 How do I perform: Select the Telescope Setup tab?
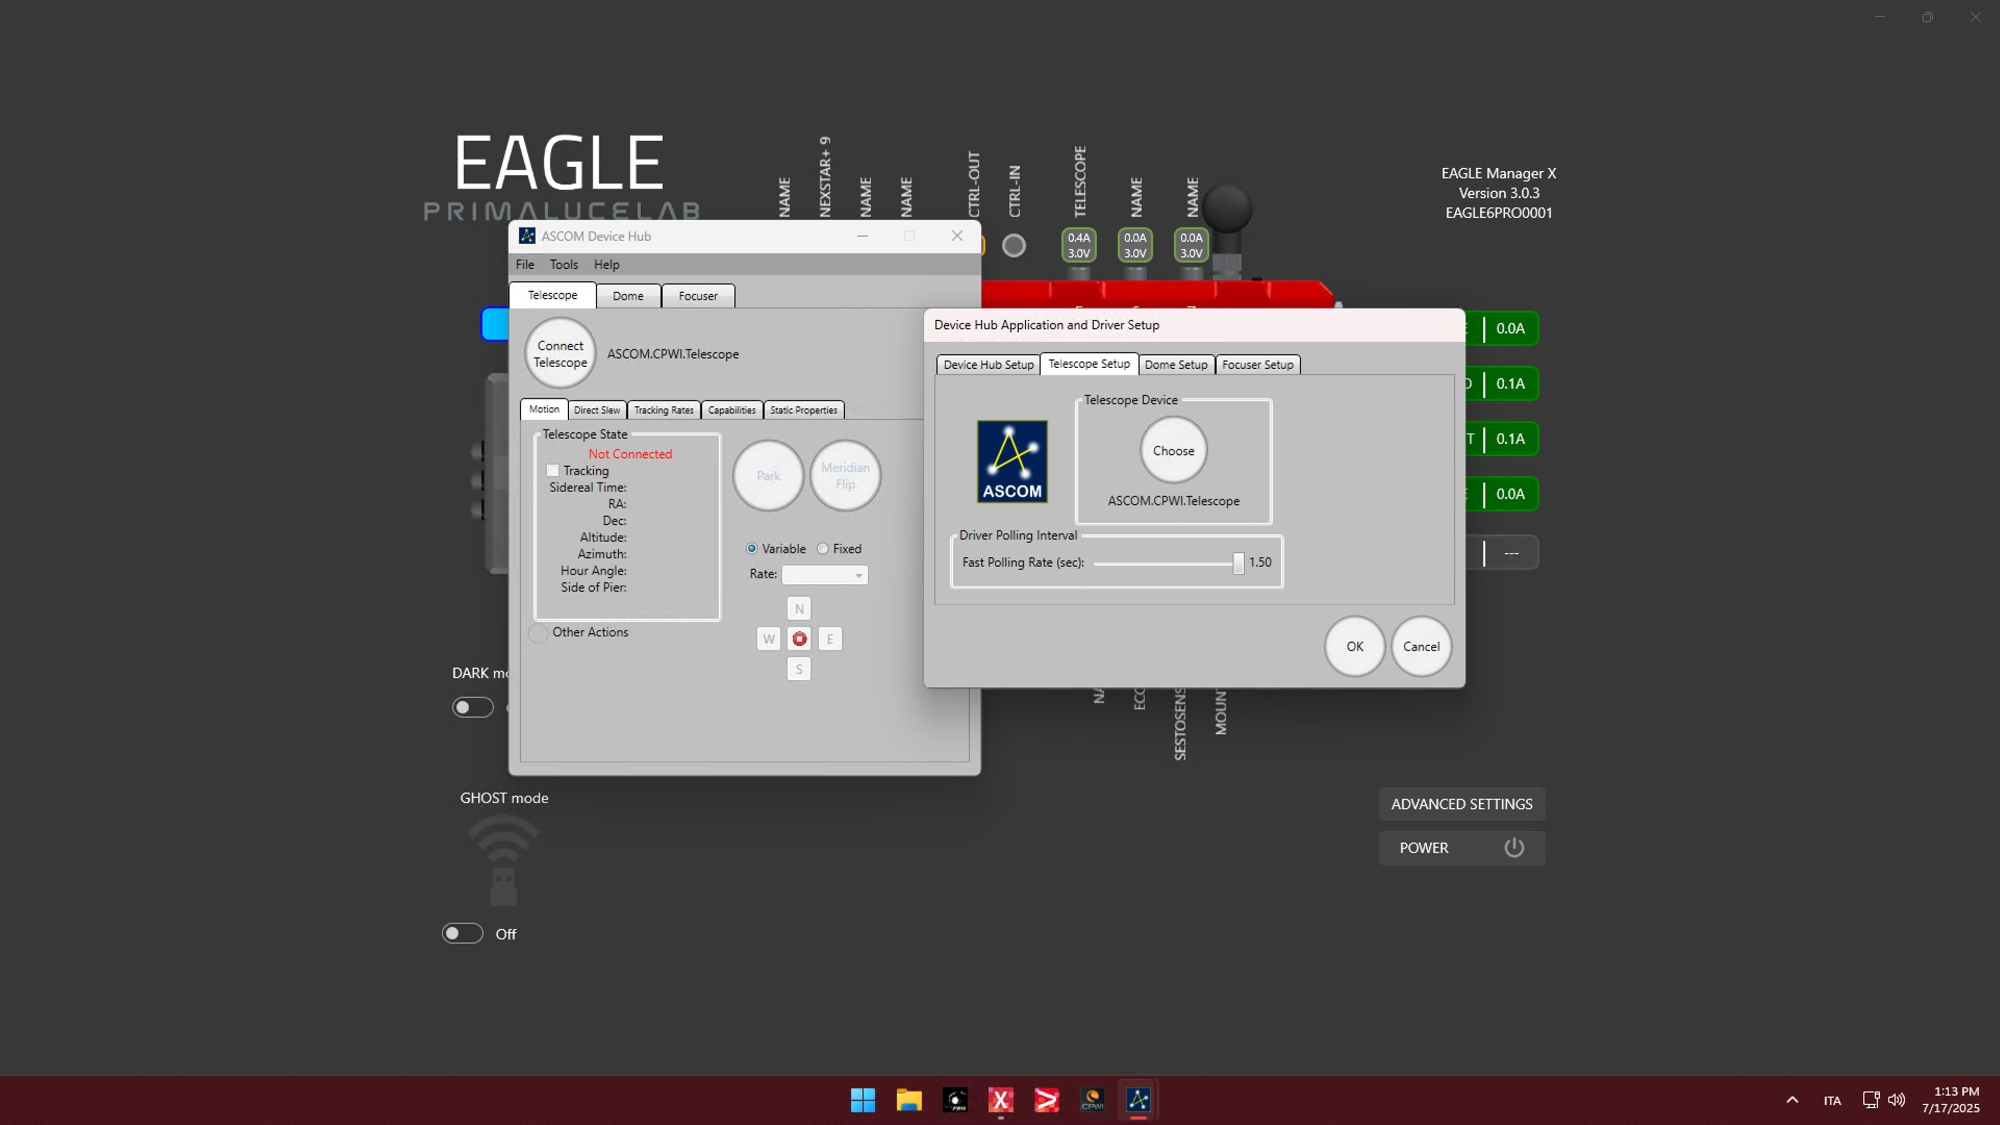1089,364
